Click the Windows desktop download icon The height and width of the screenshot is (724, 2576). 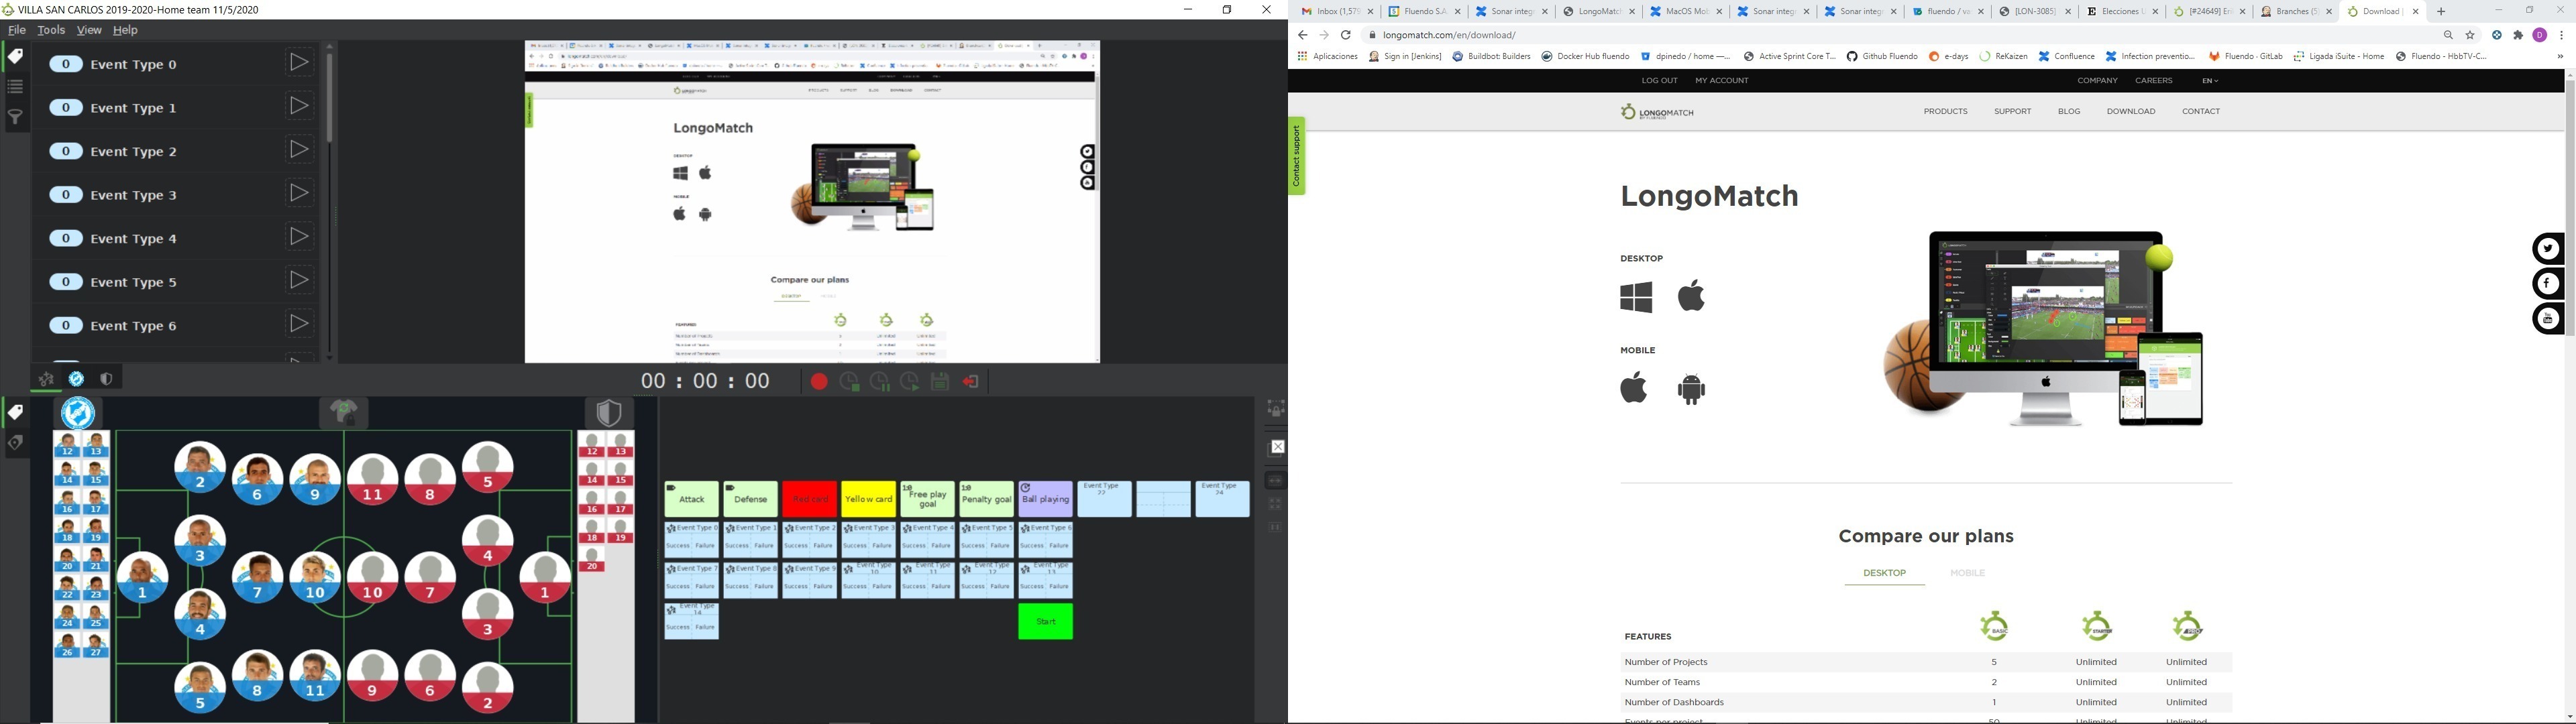click(1636, 297)
